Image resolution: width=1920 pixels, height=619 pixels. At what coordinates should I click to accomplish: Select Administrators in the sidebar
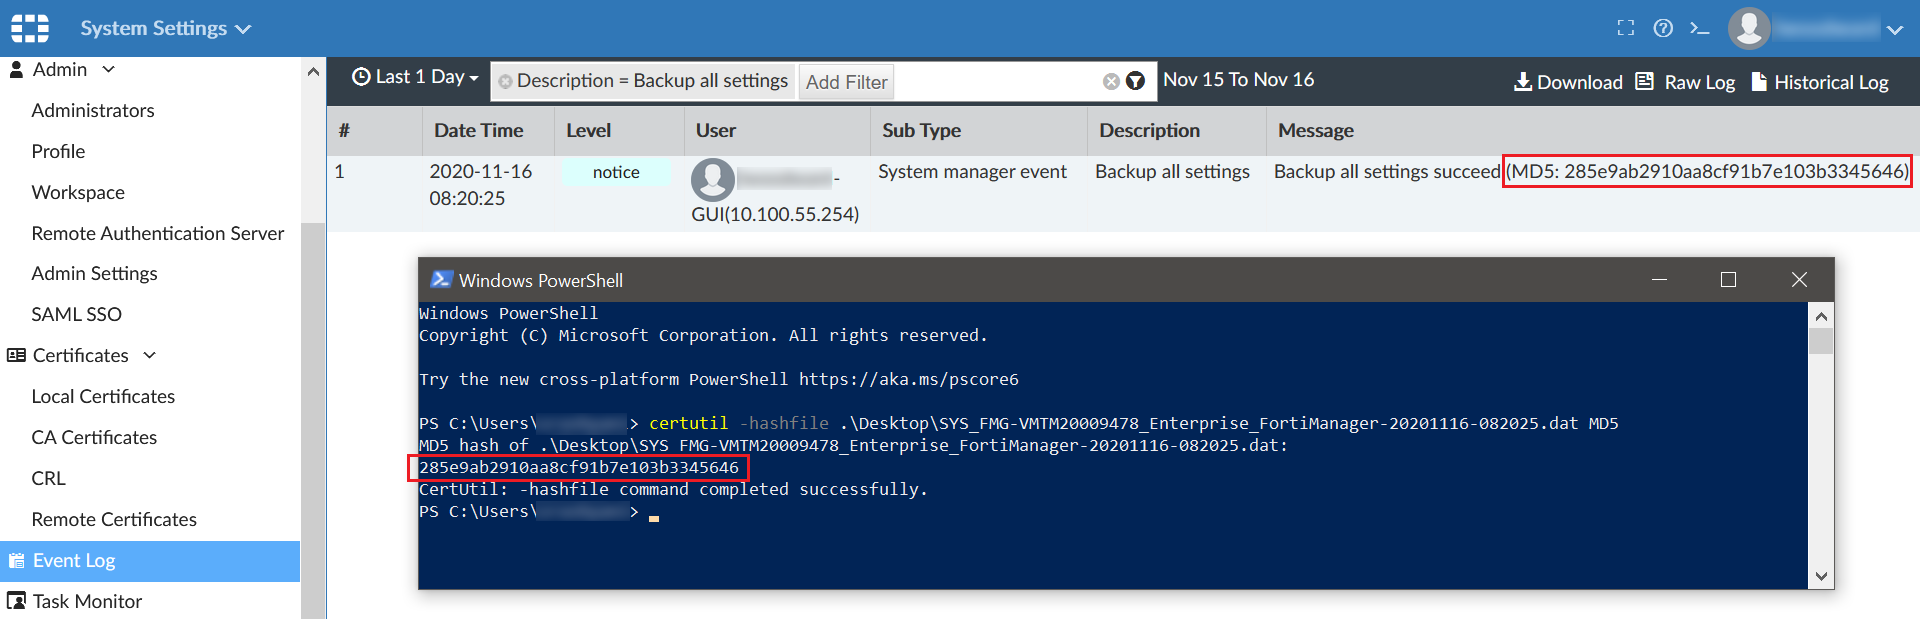(93, 110)
